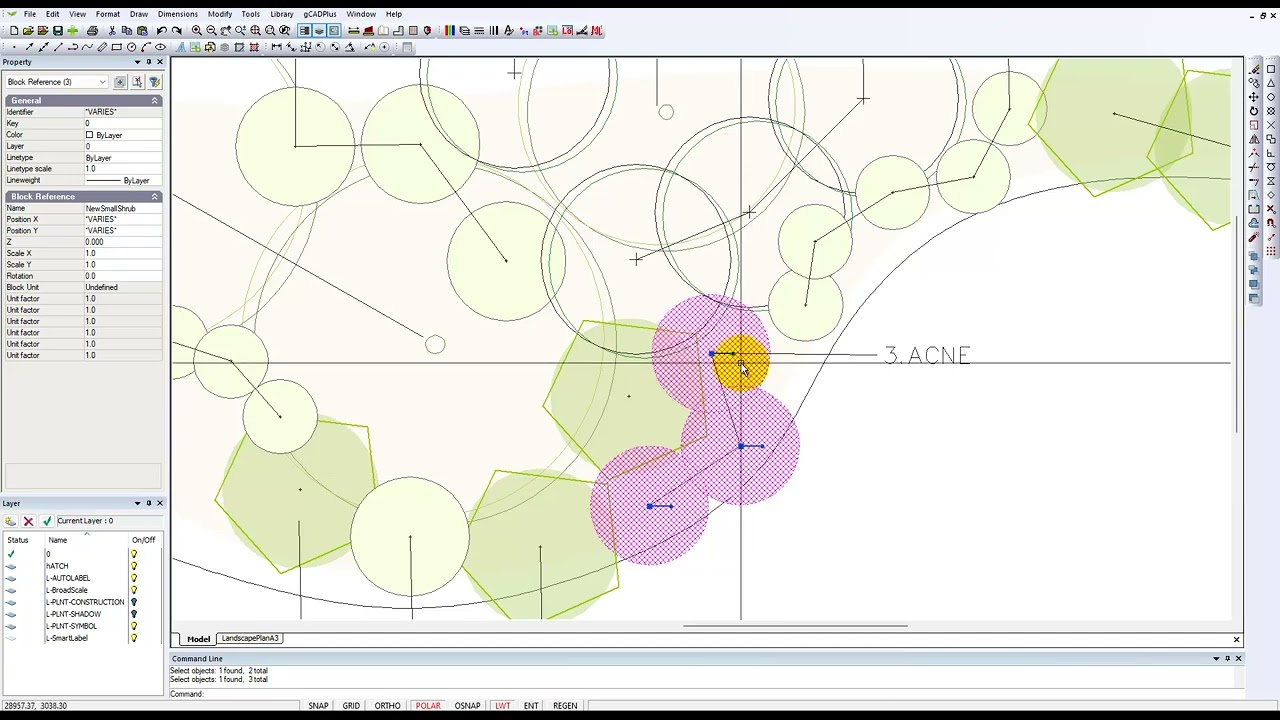This screenshot has height=720, width=1280.
Task: Click the Print icon in toolbar
Action: click(x=92, y=31)
